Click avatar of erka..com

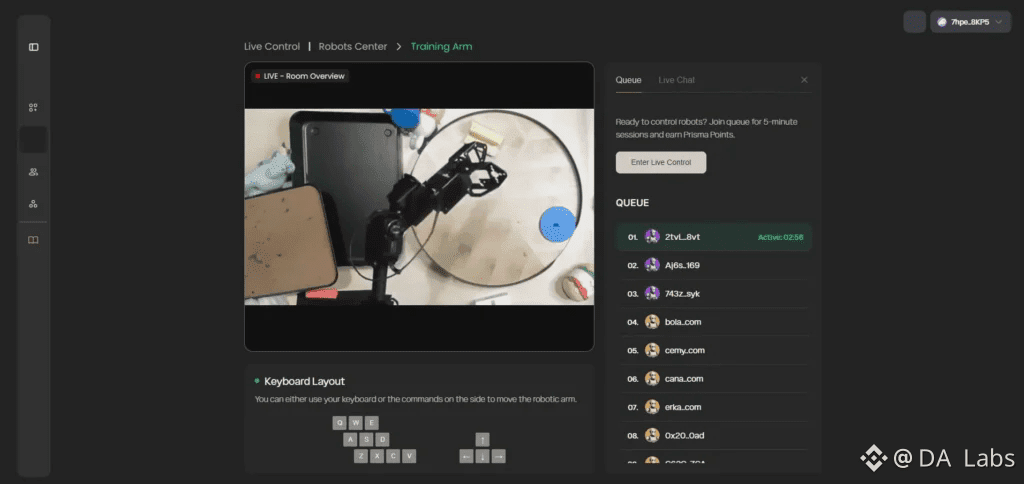pyautogui.click(x=652, y=407)
